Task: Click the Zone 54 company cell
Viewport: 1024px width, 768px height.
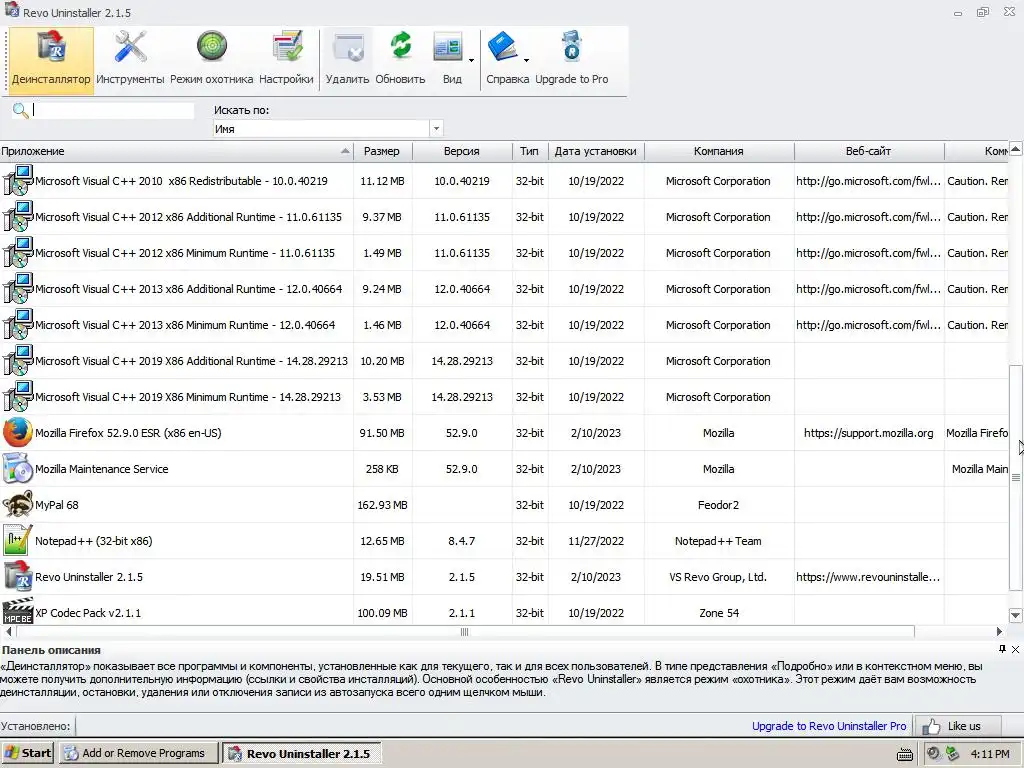Action: tap(718, 613)
